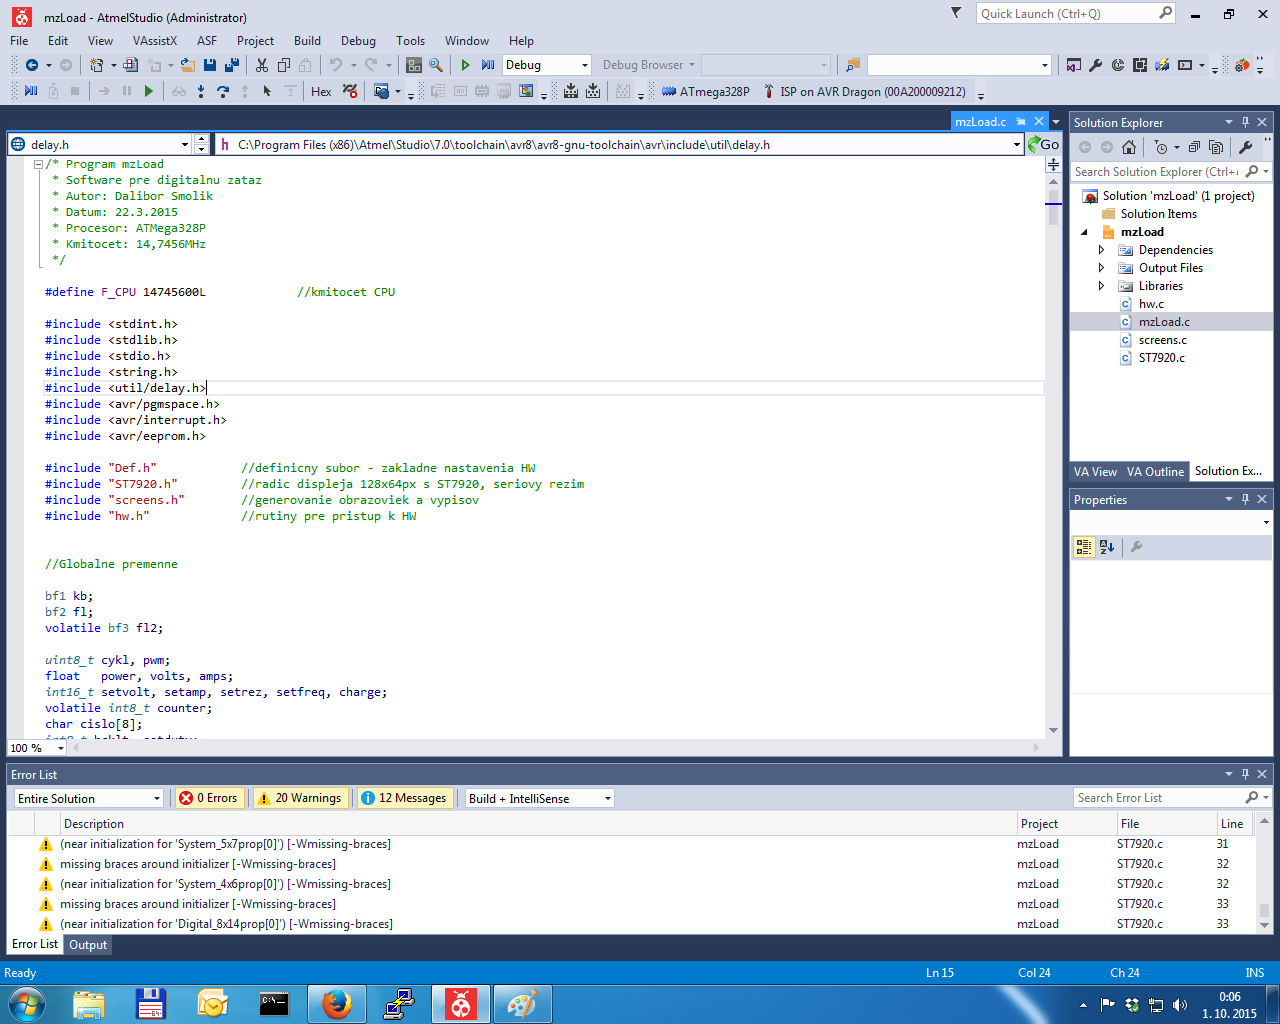Screen dimensions: 1280x1024
Task: Click the Save icon in toolbar
Action: coord(210,65)
